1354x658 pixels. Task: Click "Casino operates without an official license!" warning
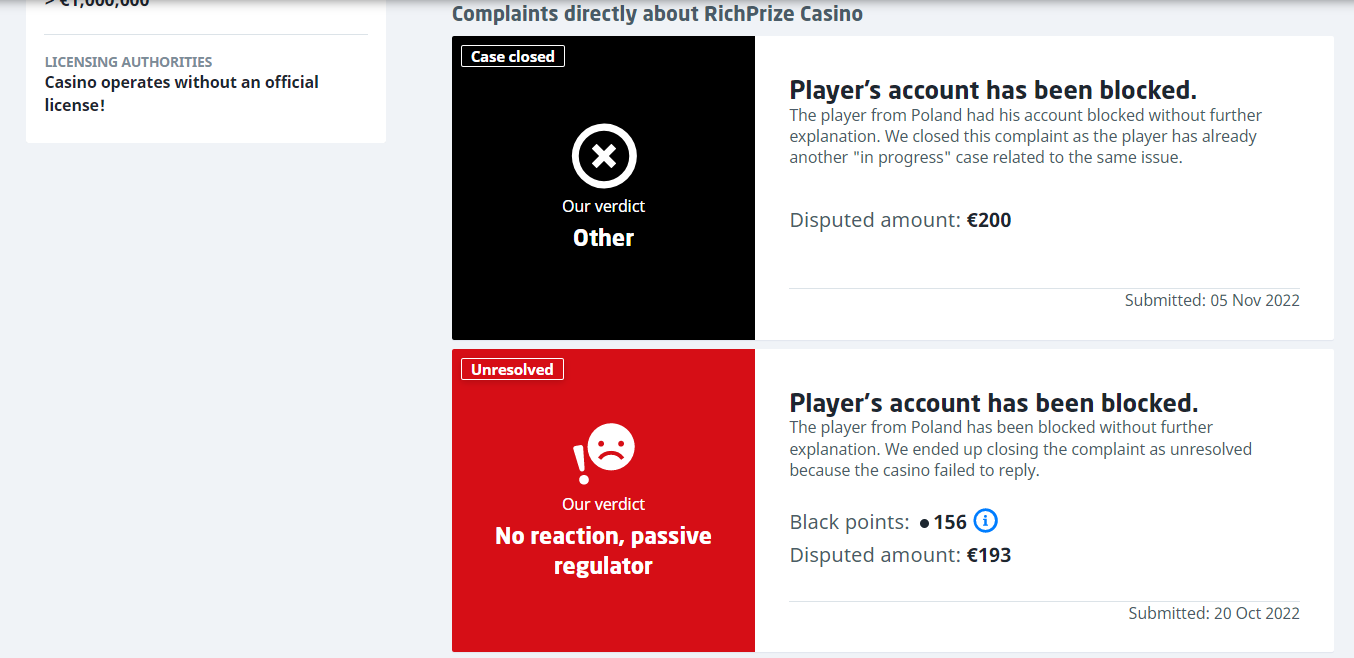click(182, 93)
